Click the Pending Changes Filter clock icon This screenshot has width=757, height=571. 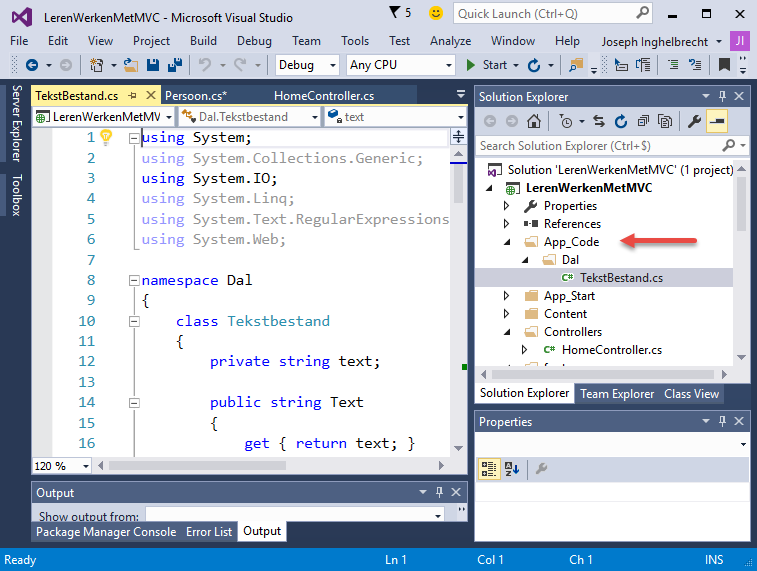pyautogui.click(x=566, y=121)
